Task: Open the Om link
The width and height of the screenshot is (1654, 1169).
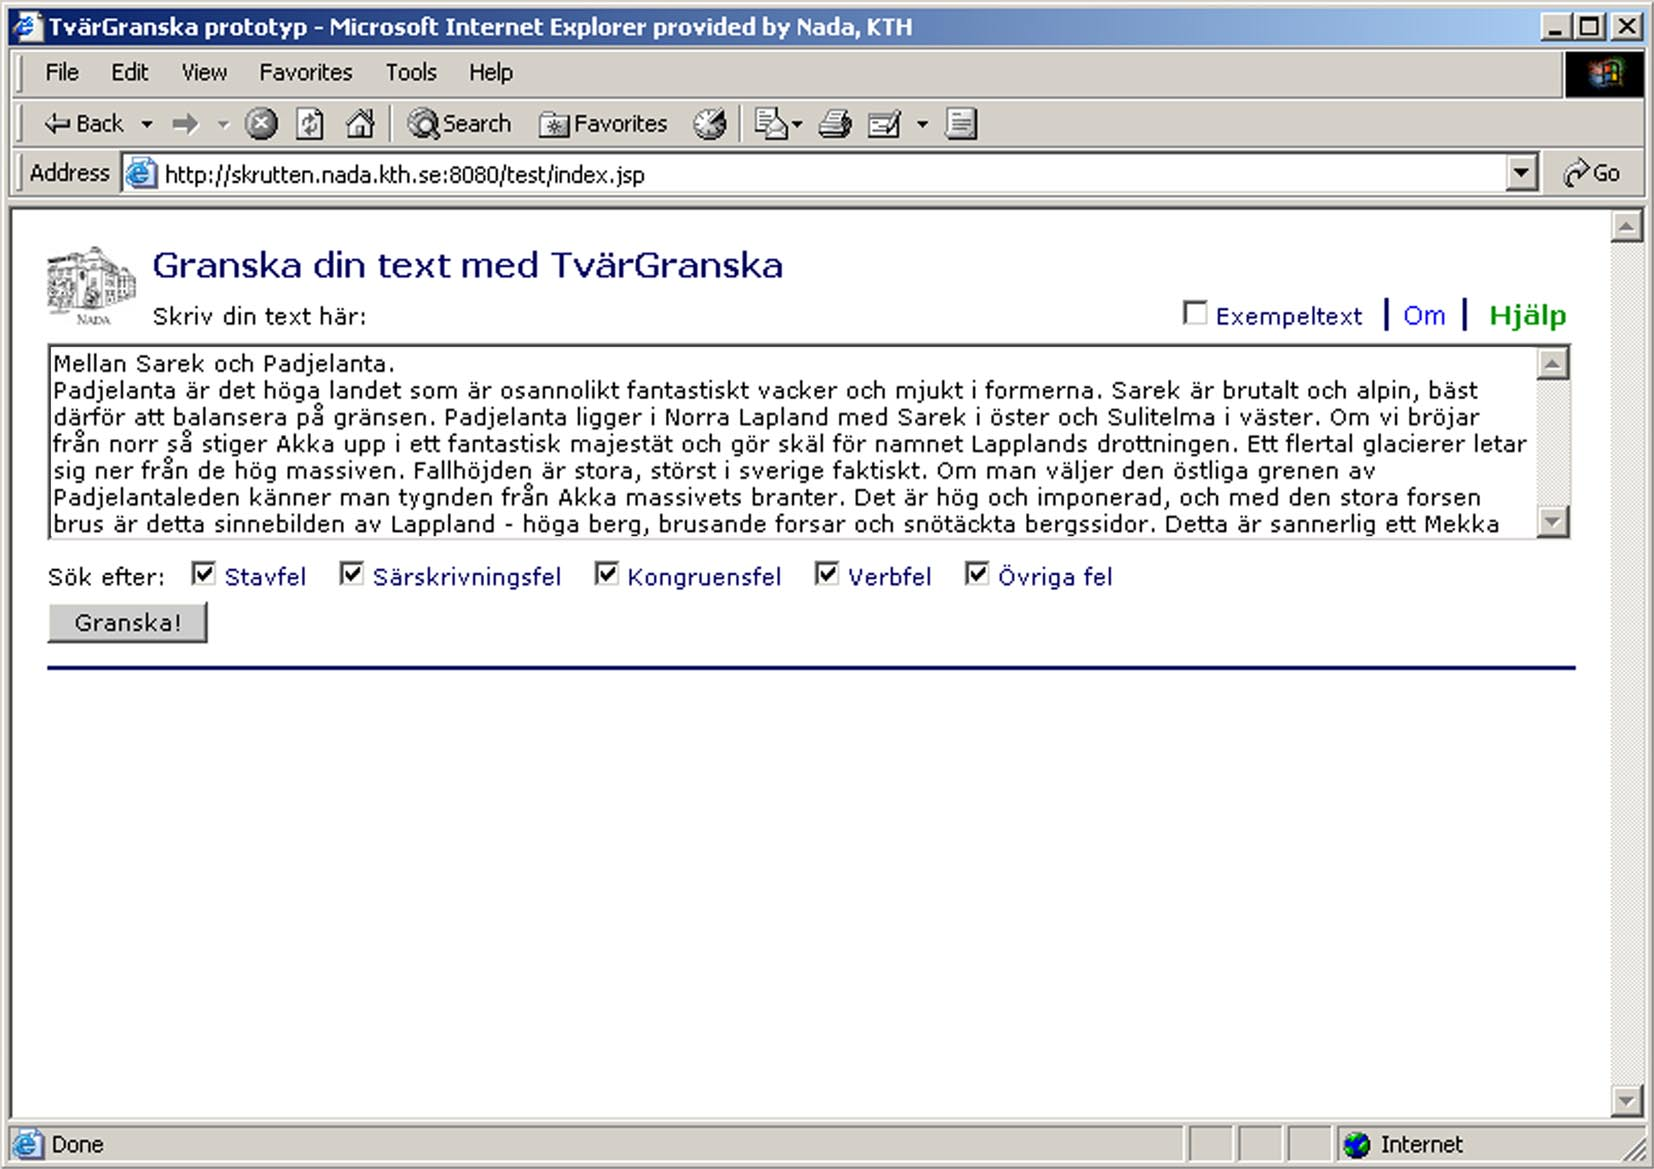Action: click(1424, 316)
